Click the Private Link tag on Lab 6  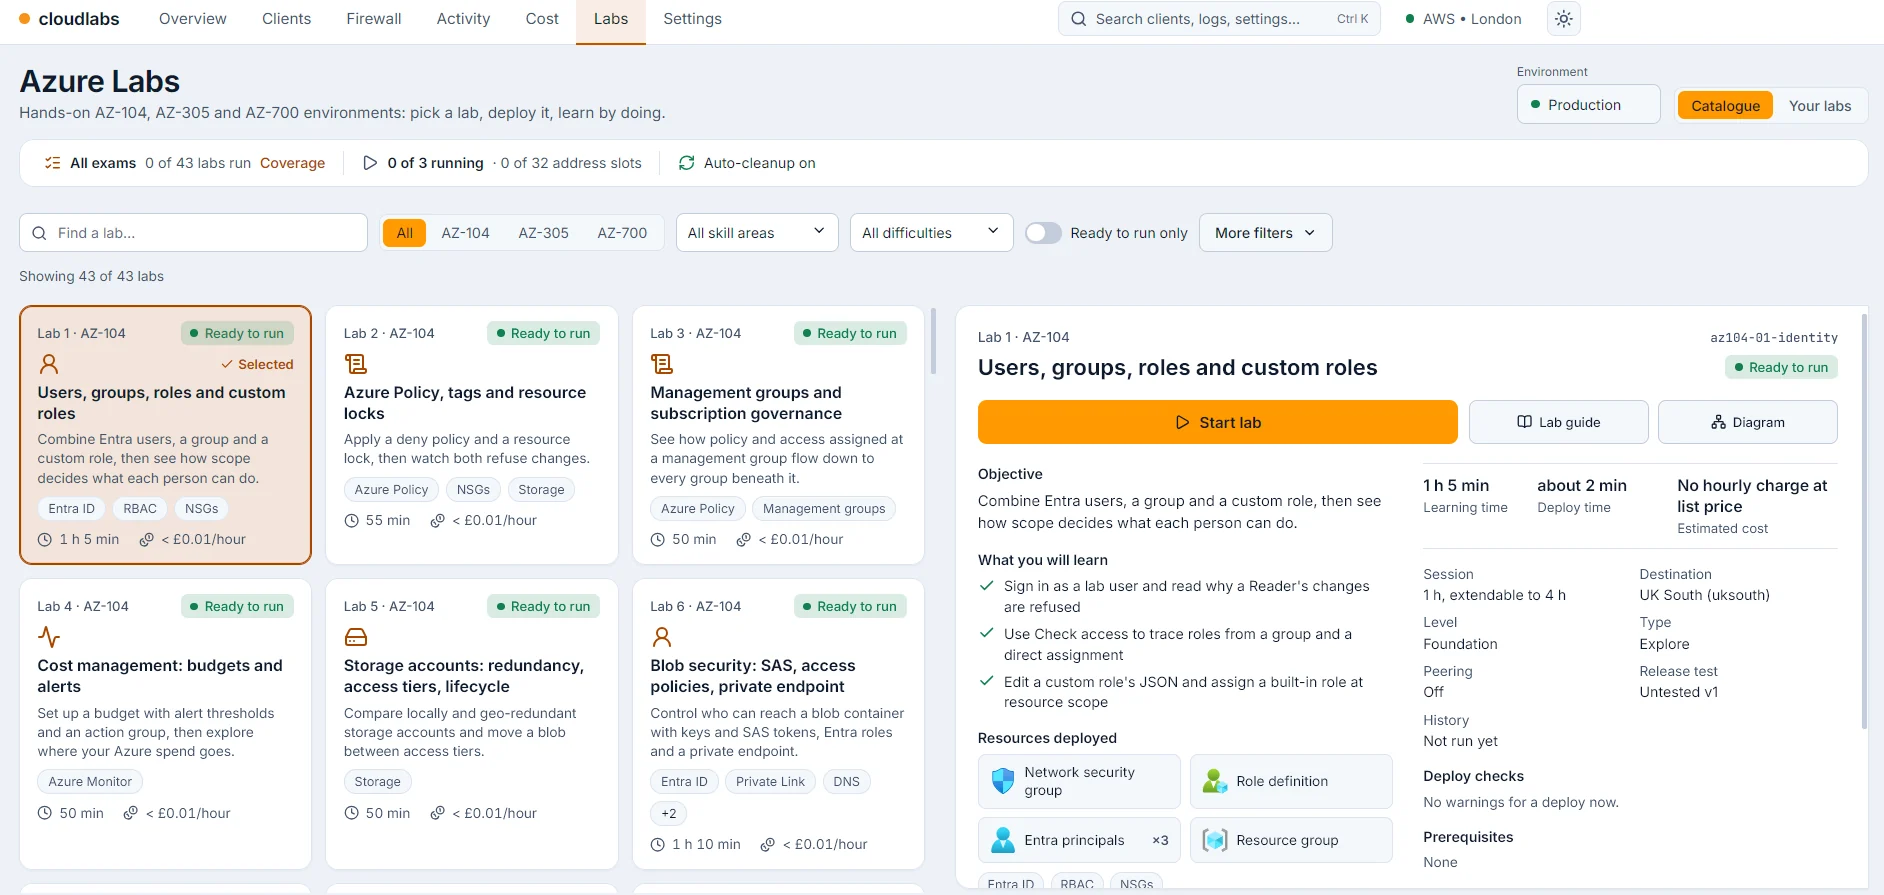pos(770,782)
